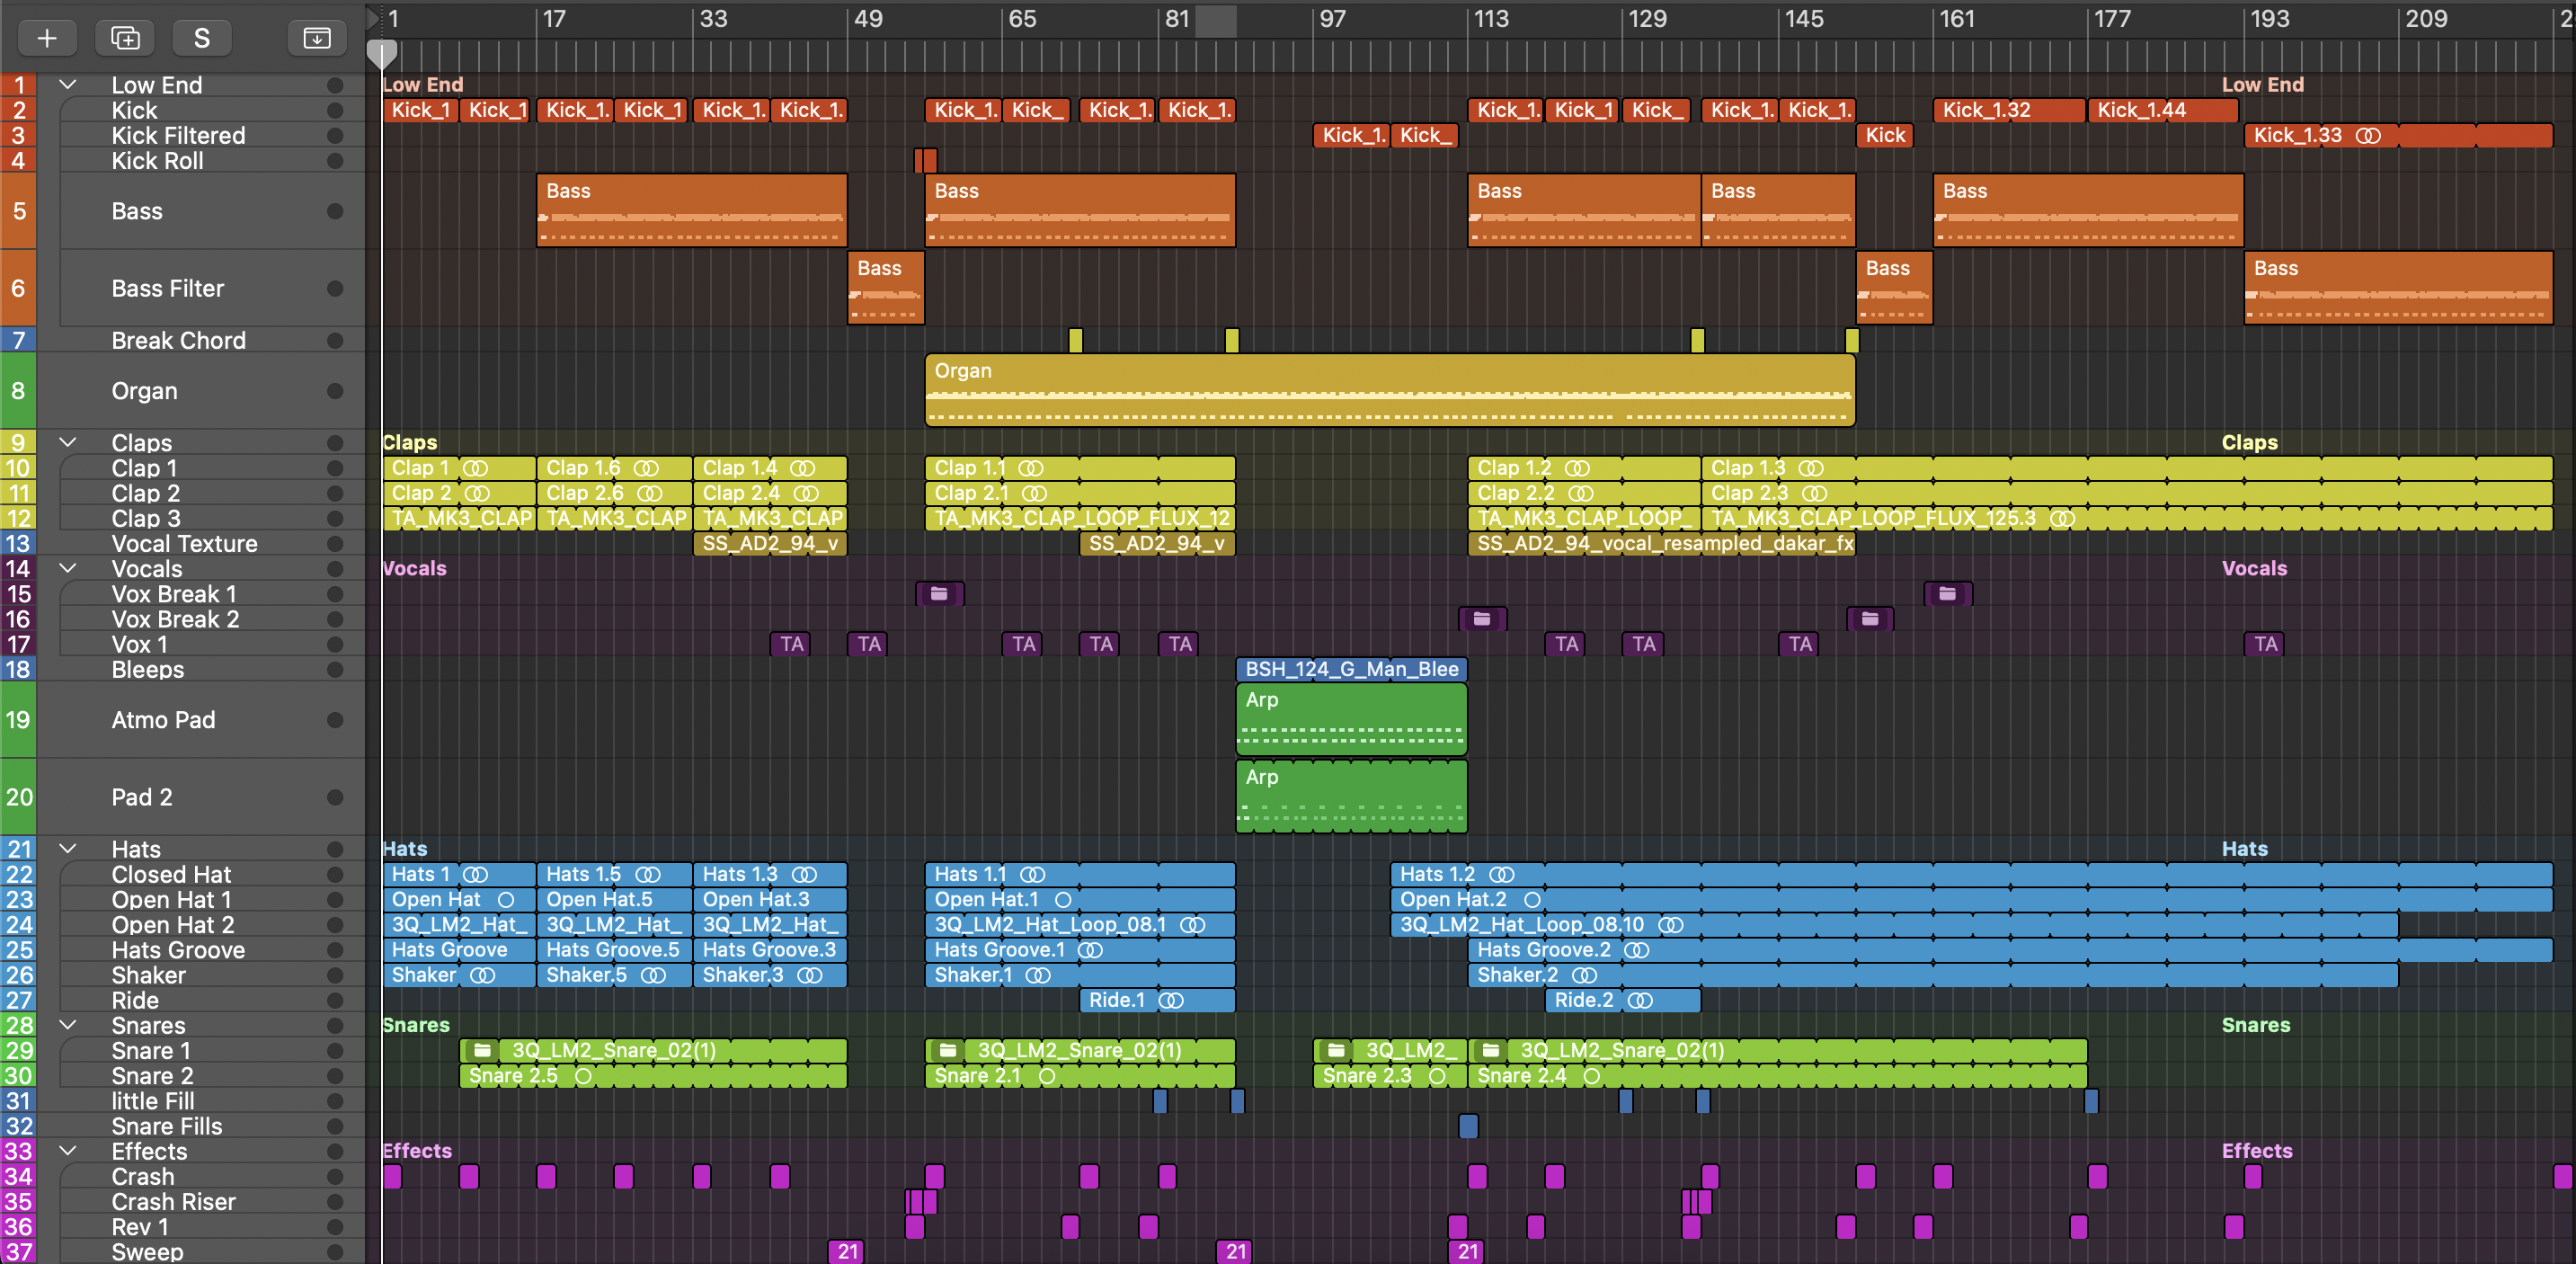Toggle the dot on Atmo Pad track
The width and height of the screenshot is (2576, 1264).
click(x=335, y=720)
